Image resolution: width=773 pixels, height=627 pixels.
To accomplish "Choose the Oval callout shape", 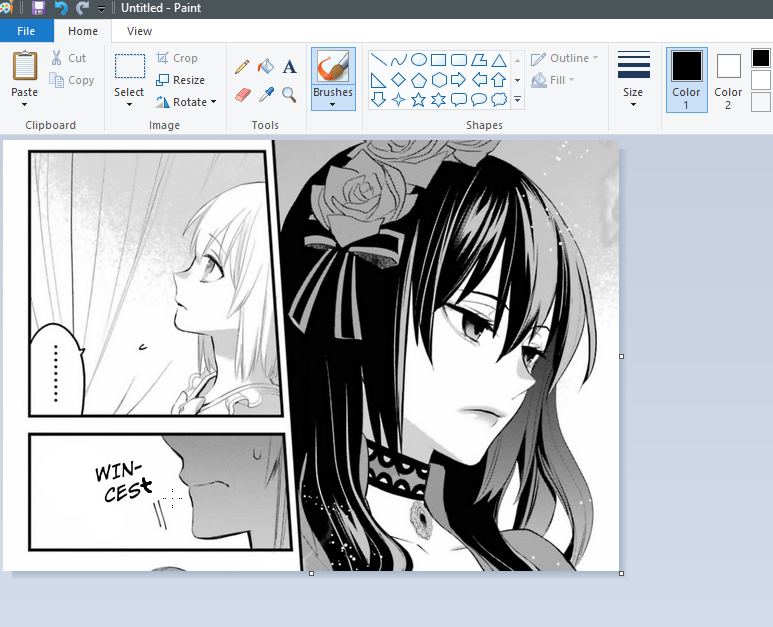I will point(479,99).
